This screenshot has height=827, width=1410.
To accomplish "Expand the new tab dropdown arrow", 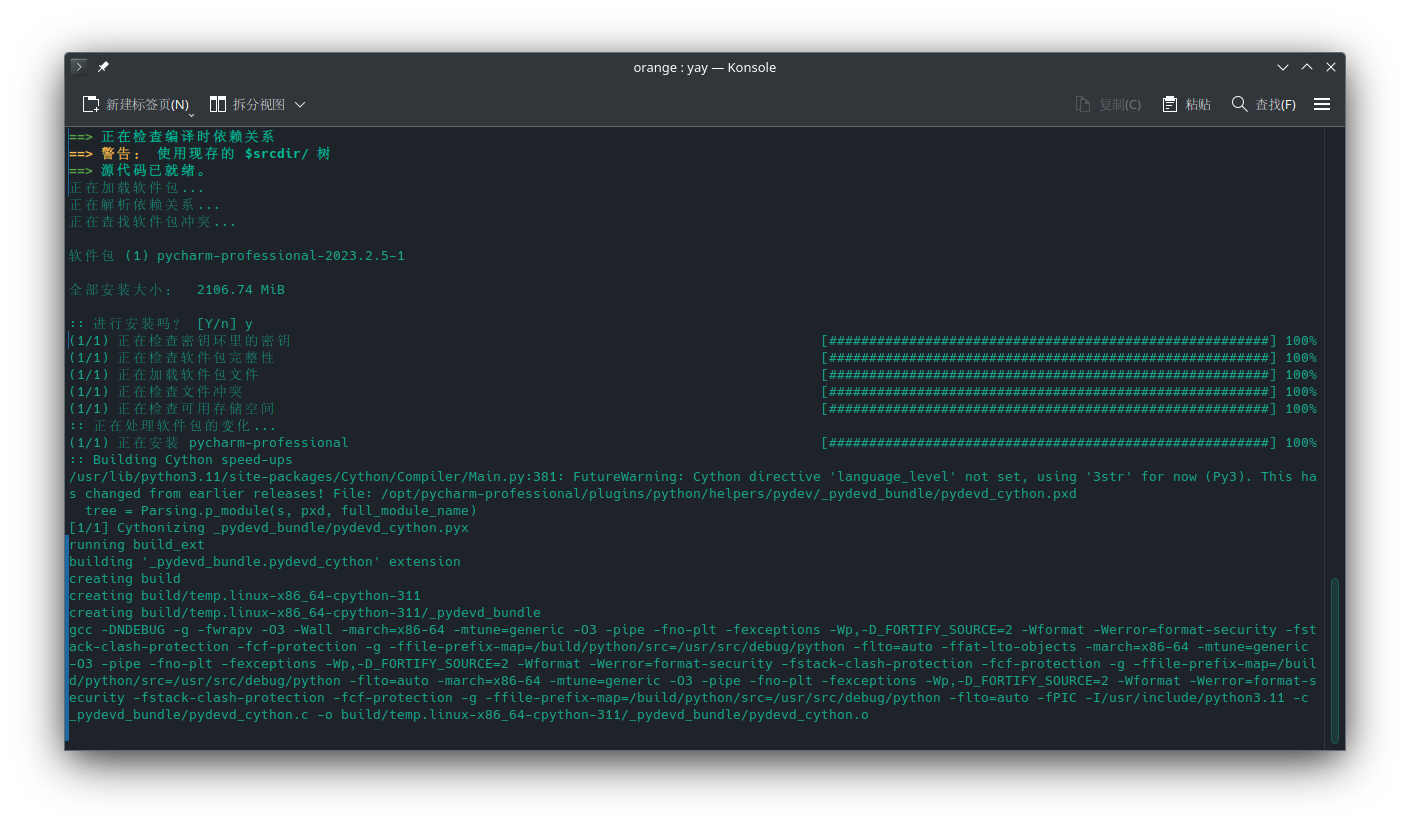I will click(191, 114).
